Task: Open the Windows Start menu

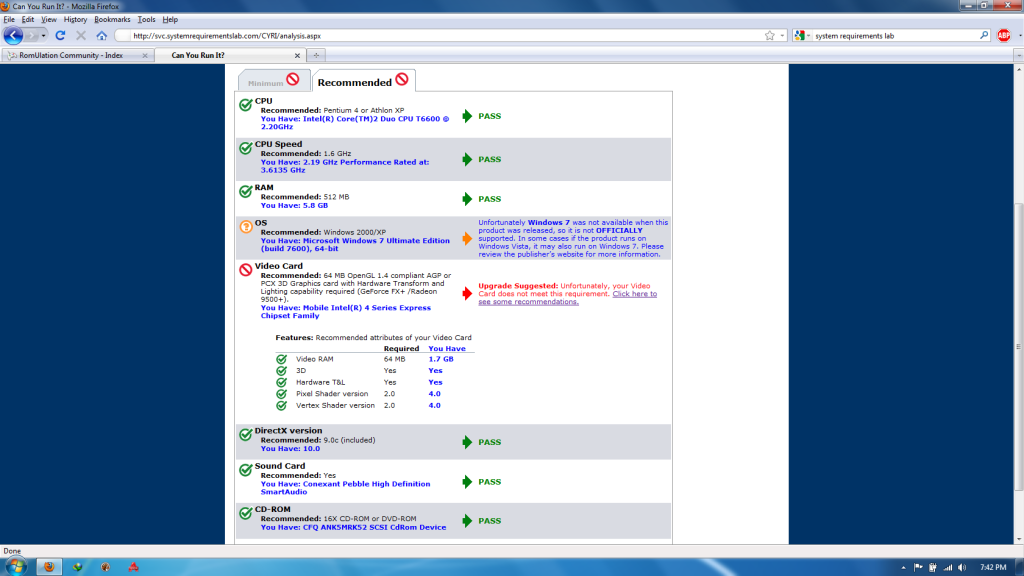Action: tap(16, 567)
